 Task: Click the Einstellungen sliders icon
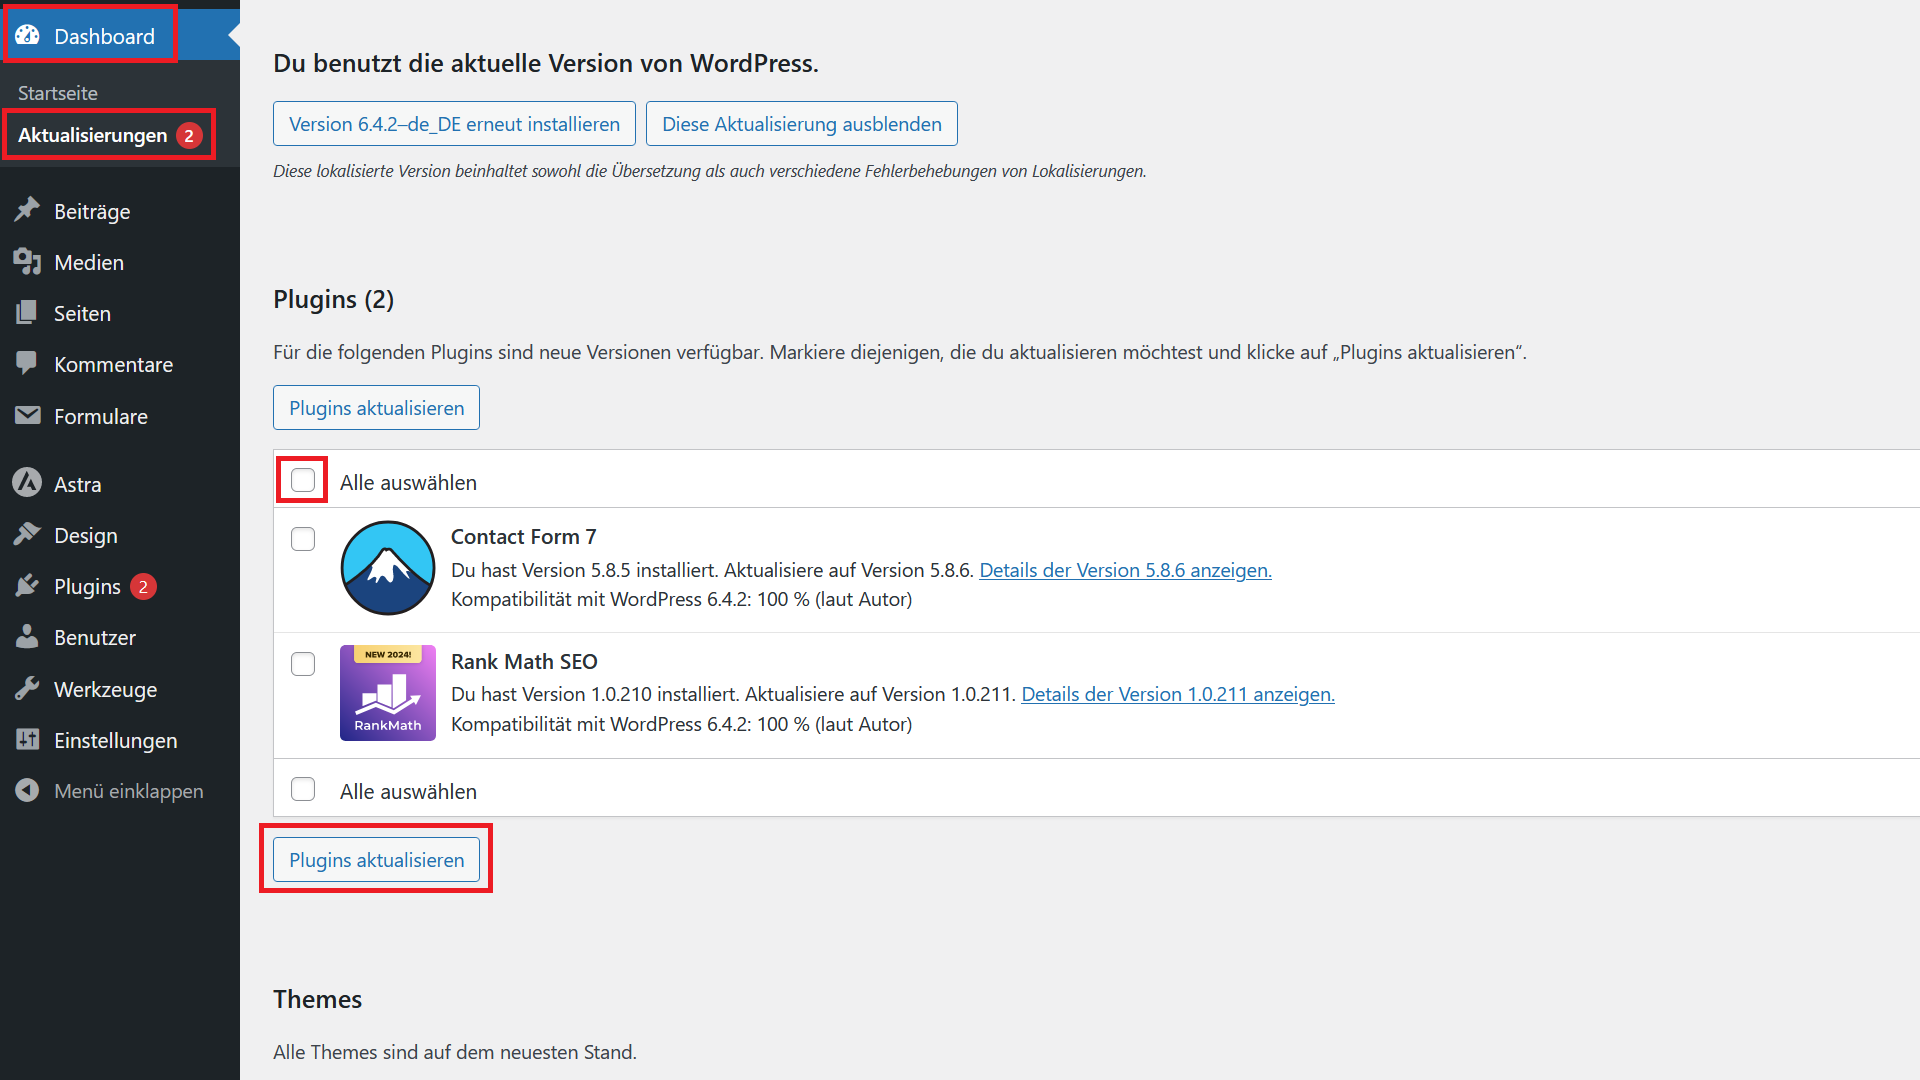tap(27, 740)
